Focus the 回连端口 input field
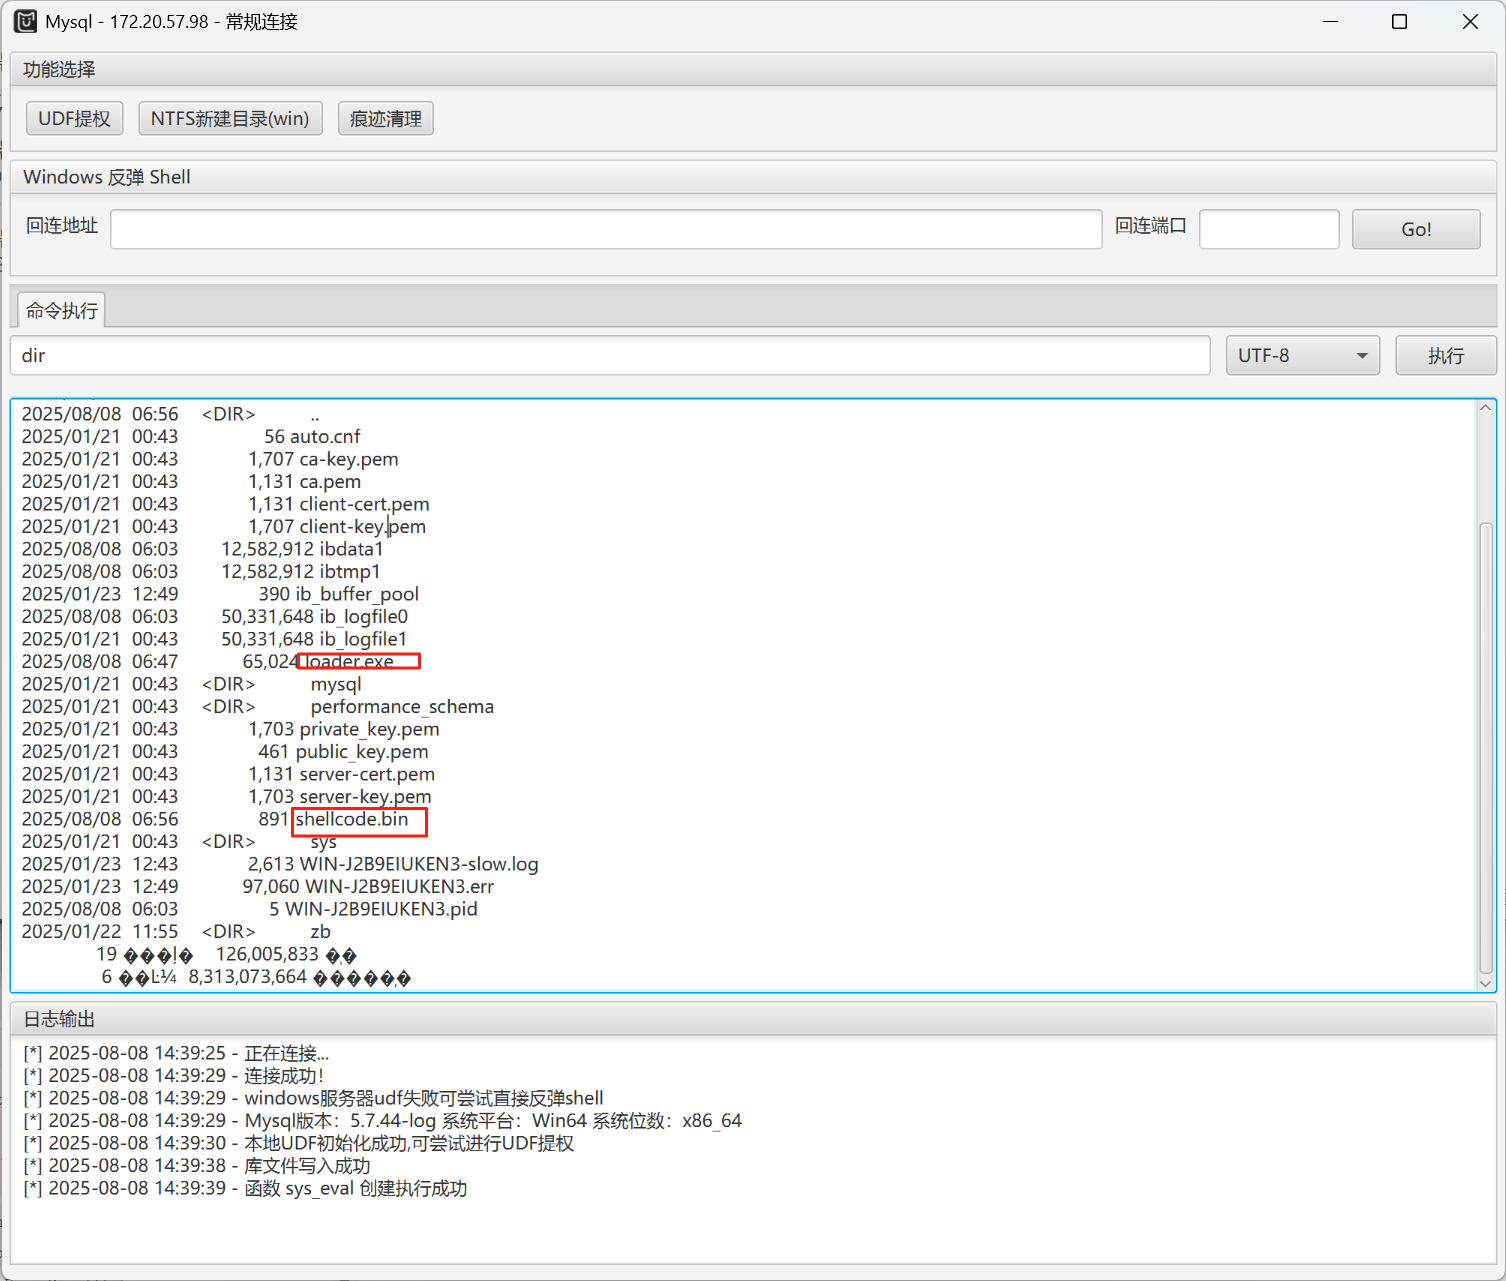Viewport: 1506px width, 1281px height. (1269, 229)
